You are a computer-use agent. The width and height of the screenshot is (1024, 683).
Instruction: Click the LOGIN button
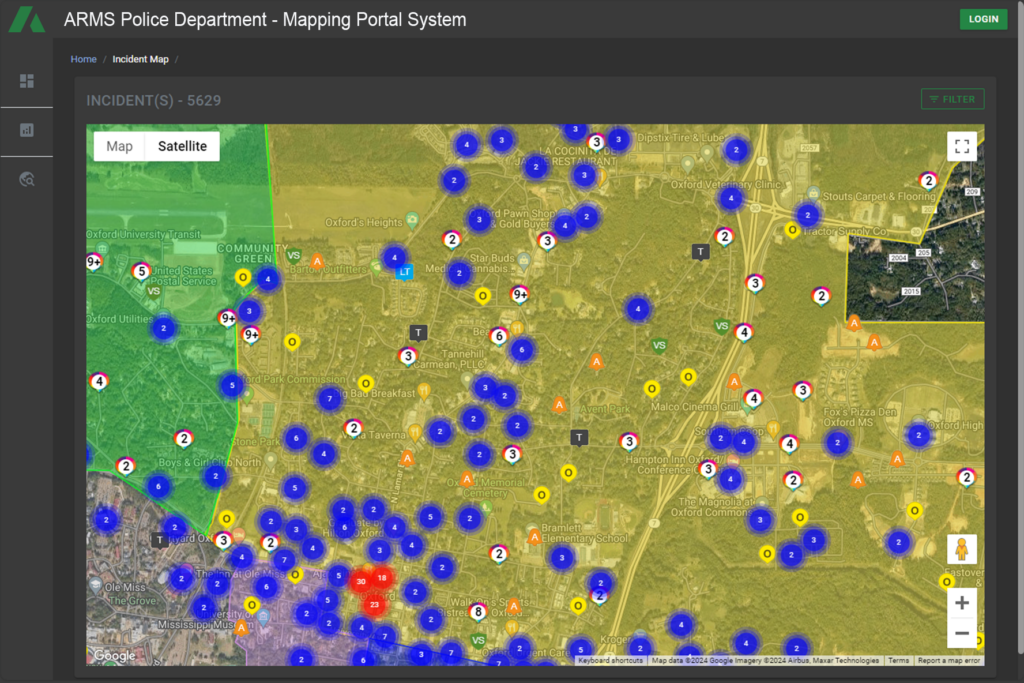coord(983,19)
